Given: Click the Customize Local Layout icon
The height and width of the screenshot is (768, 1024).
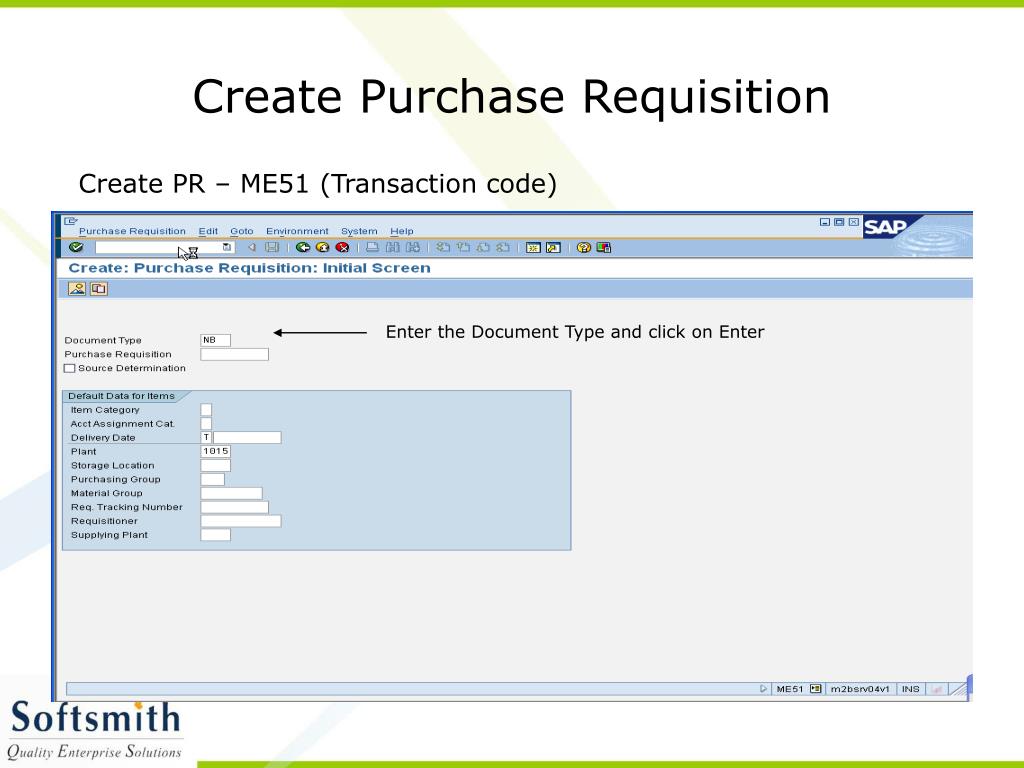Looking at the screenshot, I should tap(603, 248).
